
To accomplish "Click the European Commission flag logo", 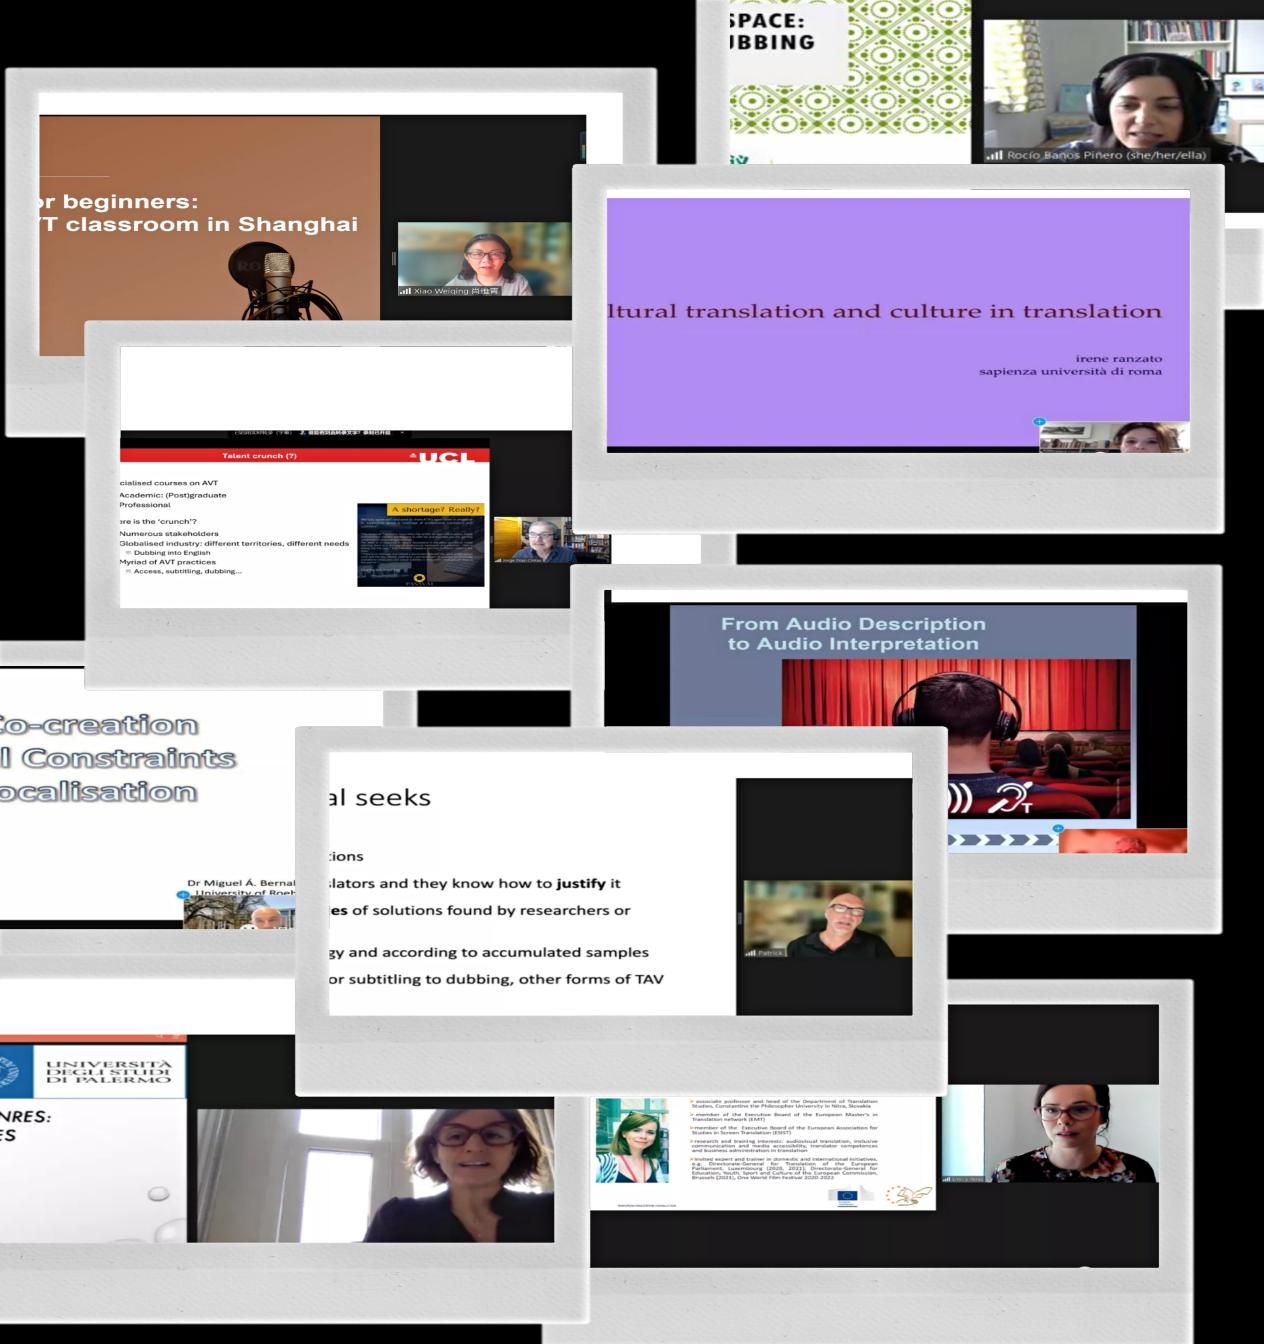I will (842, 1196).
